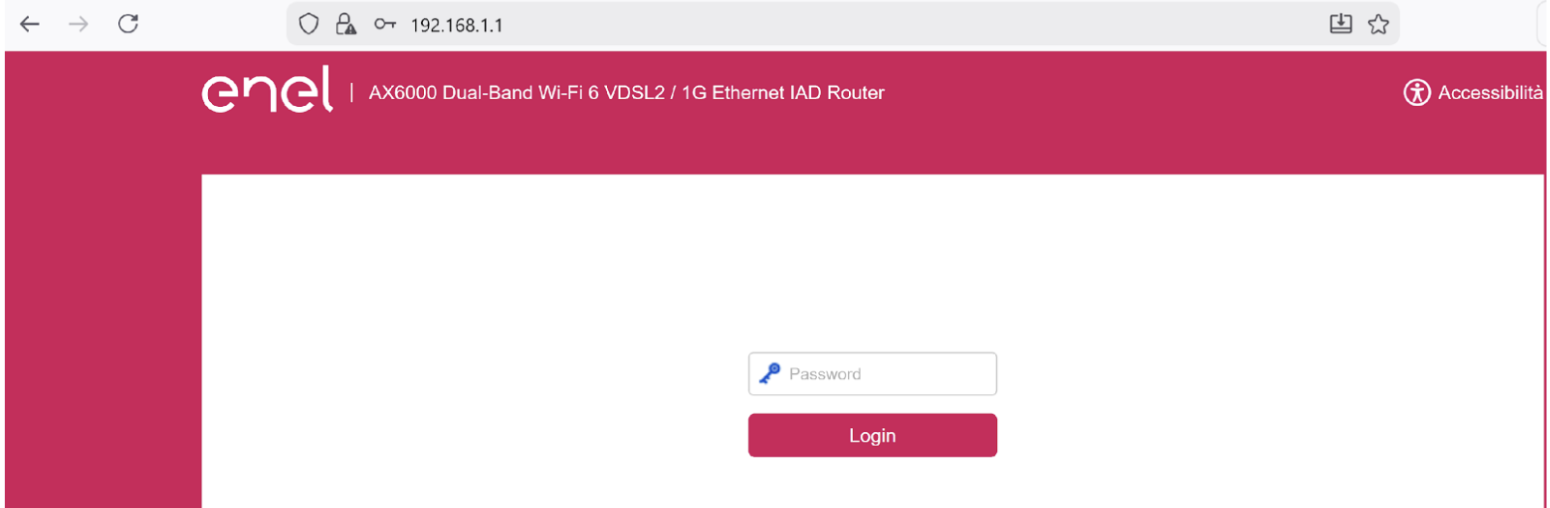
Task: Select the 192.168.1.1 address text
Action: pos(456,25)
